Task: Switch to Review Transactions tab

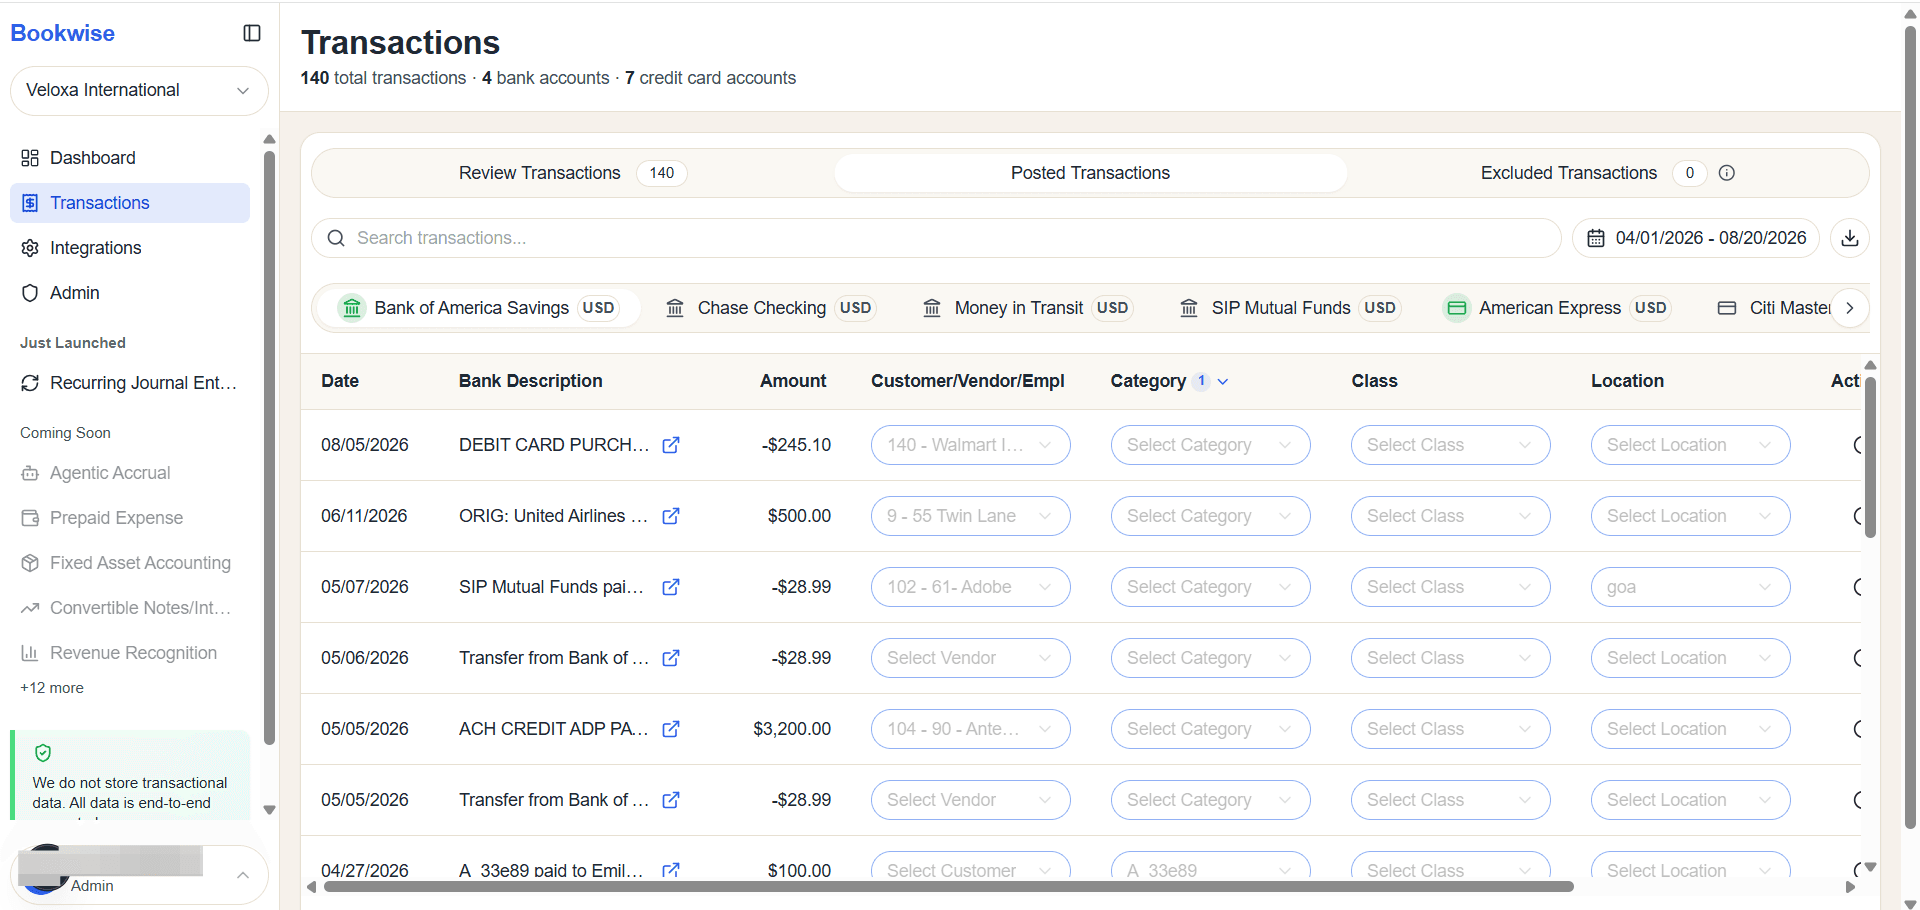Action: pos(572,173)
